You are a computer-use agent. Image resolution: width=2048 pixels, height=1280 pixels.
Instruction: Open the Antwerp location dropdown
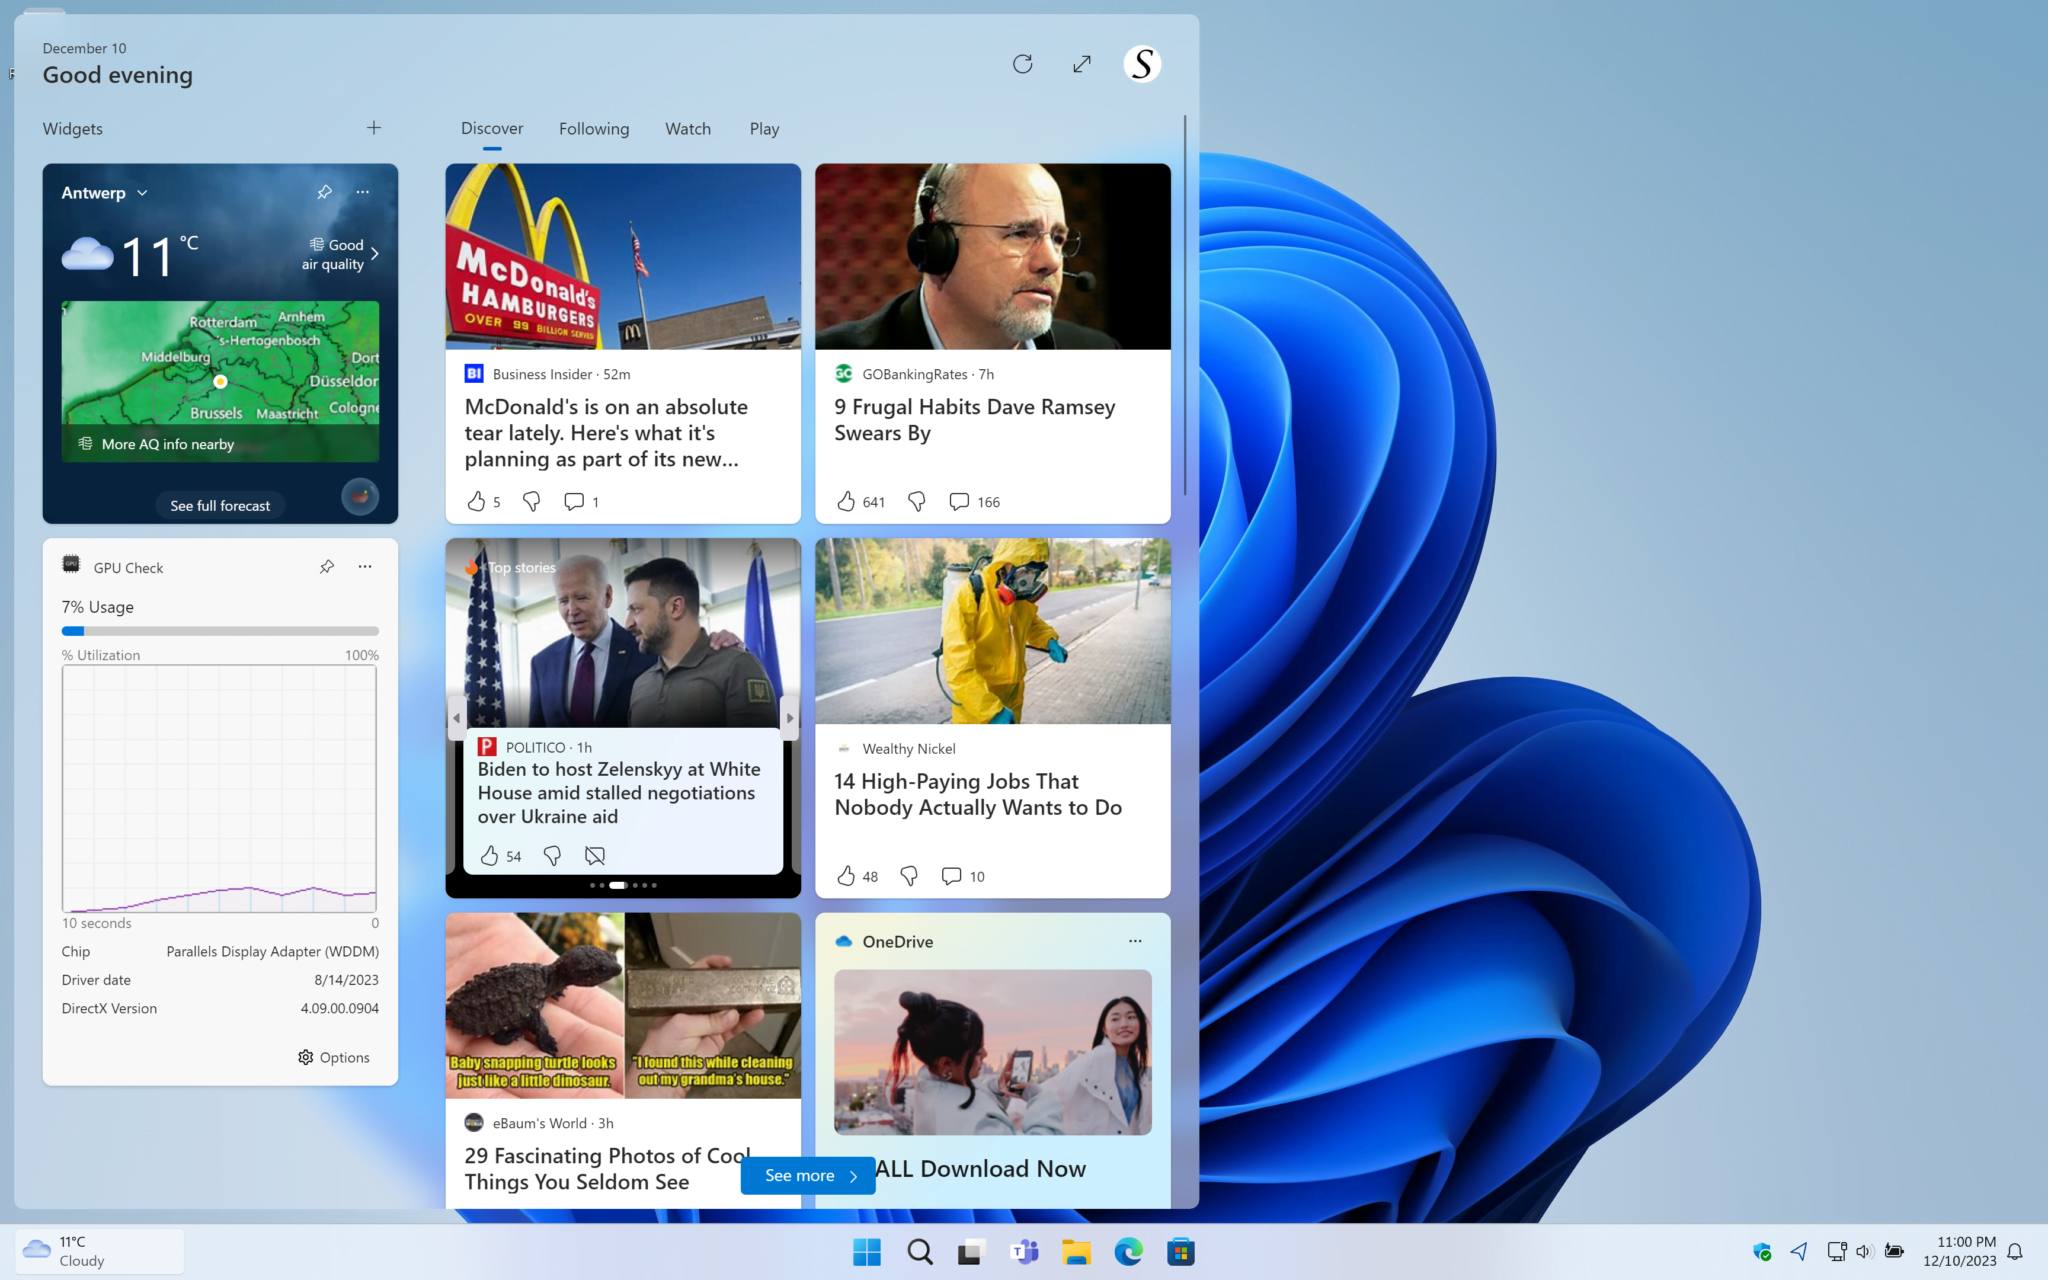point(103,192)
